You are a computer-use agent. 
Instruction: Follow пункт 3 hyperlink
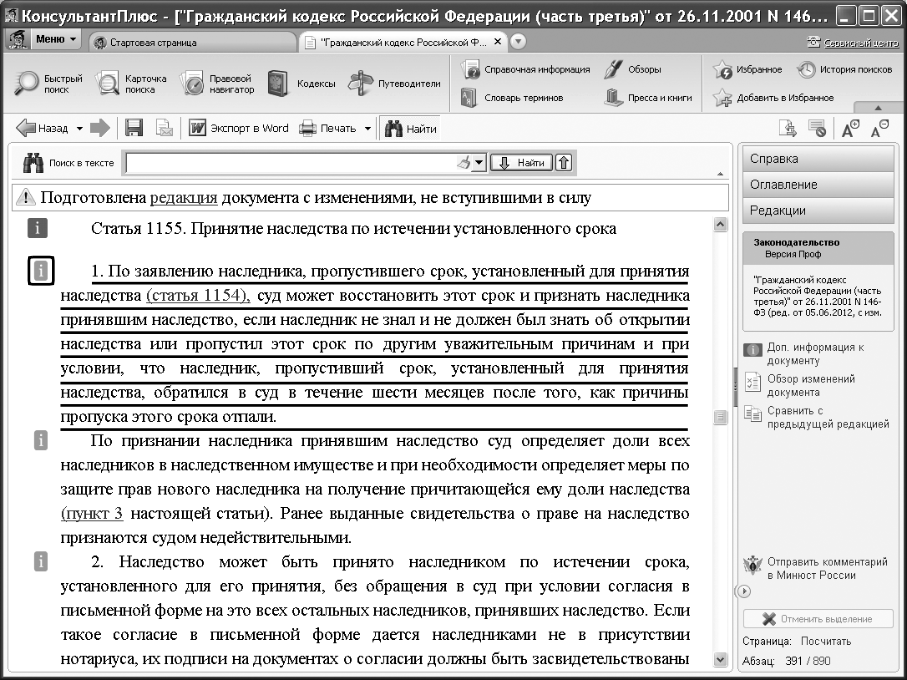tap(92, 513)
